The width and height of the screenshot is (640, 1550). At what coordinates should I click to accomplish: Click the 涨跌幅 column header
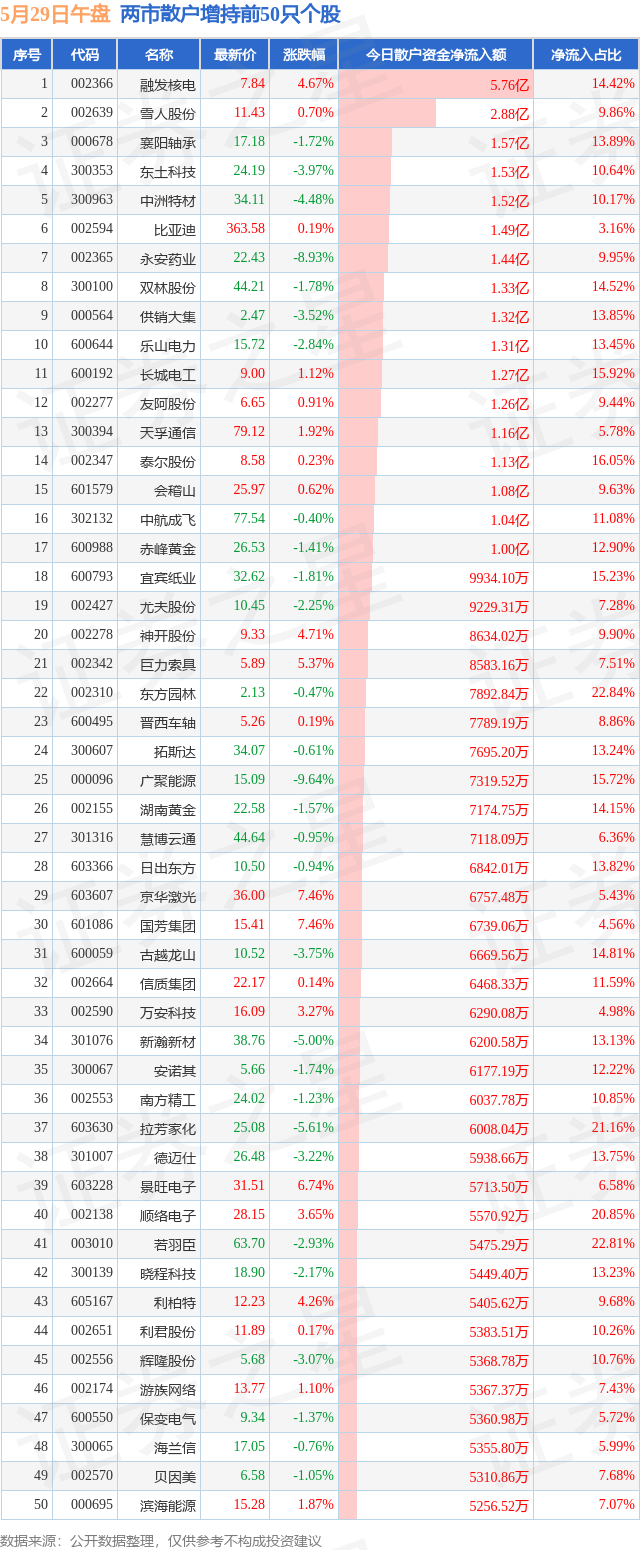click(303, 55)
